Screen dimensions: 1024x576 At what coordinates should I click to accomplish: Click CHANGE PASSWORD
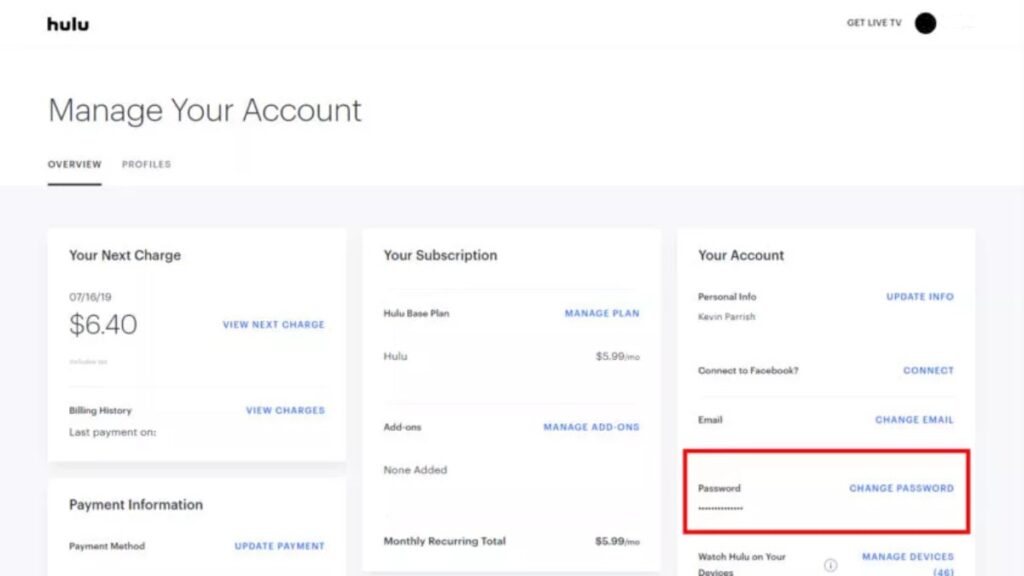point(899,488)
